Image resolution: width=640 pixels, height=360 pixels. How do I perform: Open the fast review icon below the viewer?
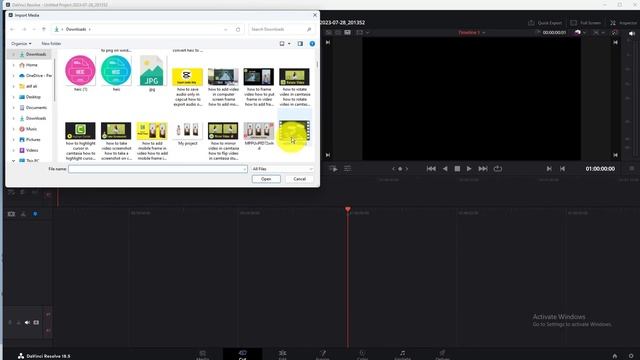(333, 169)
